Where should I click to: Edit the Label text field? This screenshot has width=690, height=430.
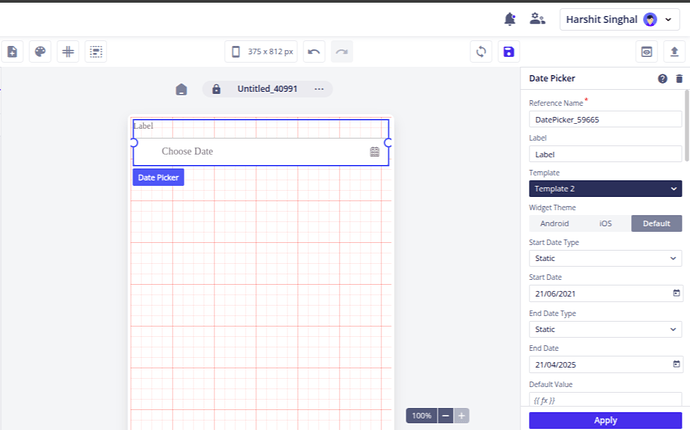(x=605, y=154)
